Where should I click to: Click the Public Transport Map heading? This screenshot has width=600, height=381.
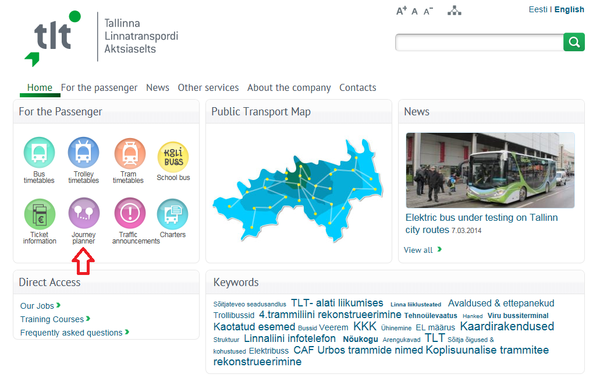pos(261,112)
